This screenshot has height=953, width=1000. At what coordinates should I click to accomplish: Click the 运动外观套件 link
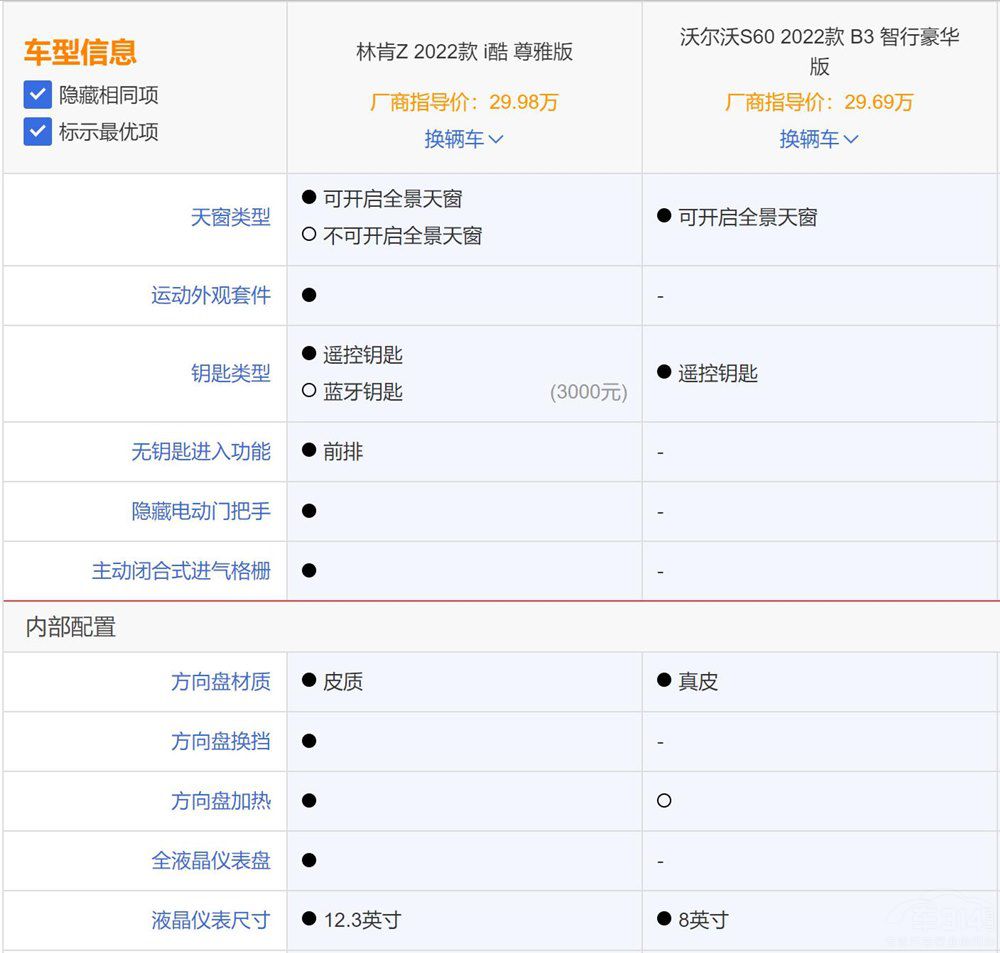pyautogui.click(x=210, y=295)
